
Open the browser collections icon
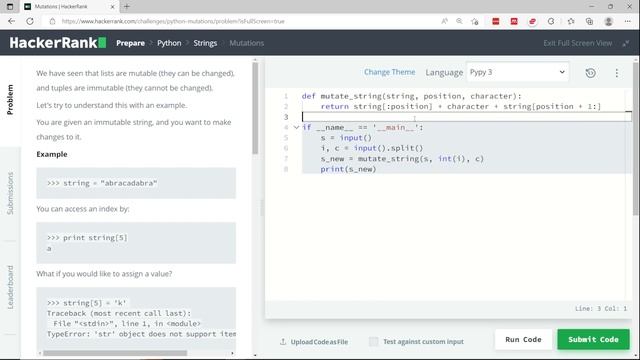click(x=589, y=21)
